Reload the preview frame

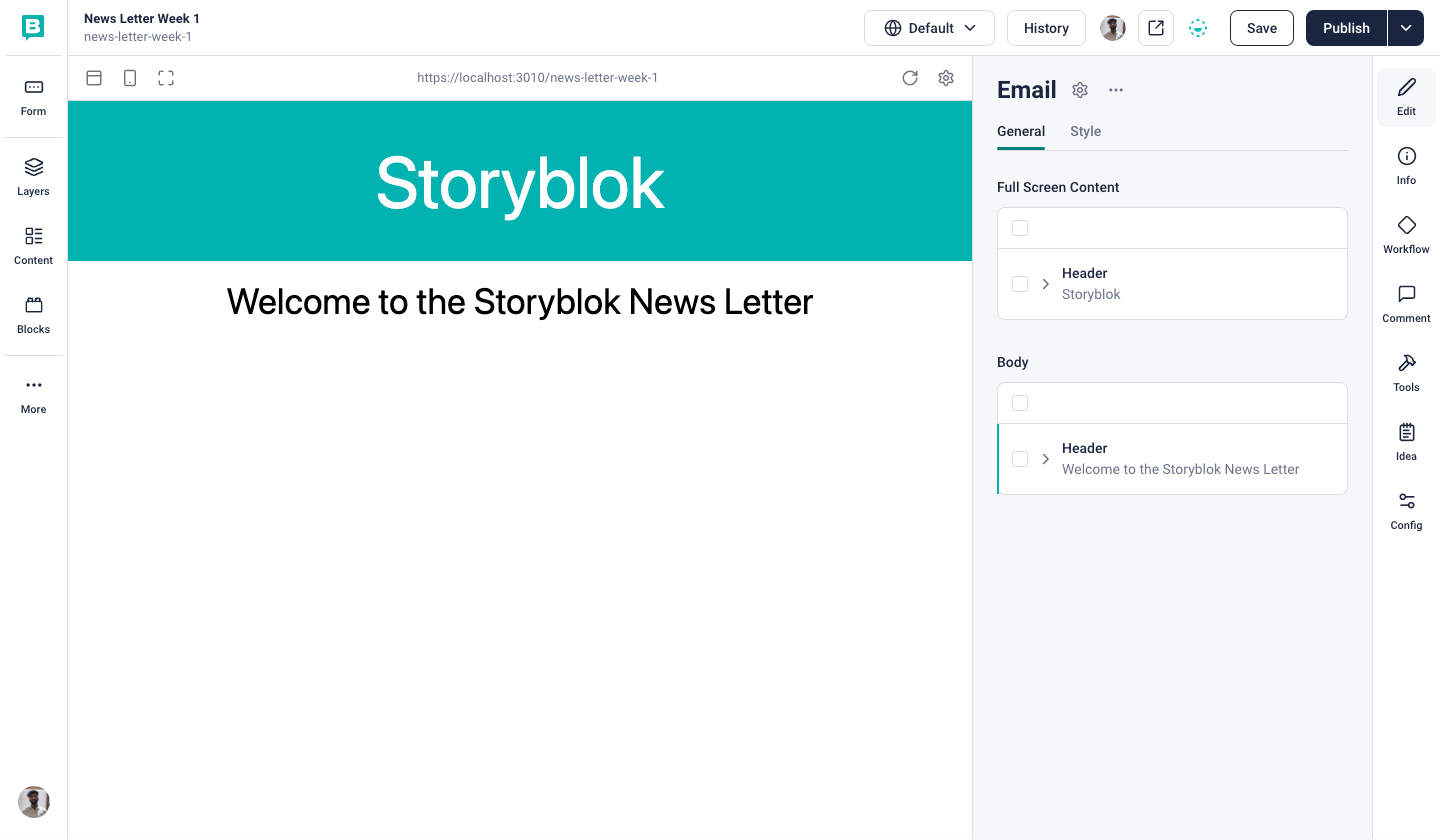[x=910, y=78]
